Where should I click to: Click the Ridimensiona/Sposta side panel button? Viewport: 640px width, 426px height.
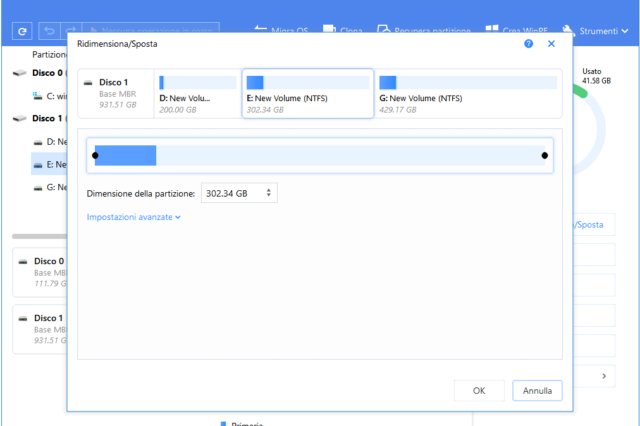[594, 224]
